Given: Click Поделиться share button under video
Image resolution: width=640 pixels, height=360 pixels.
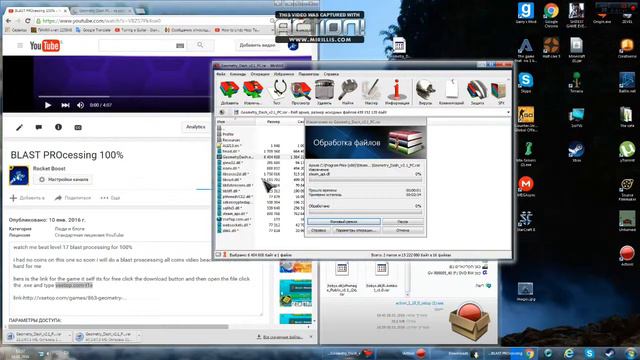Looking at the screenshot, I should pyautogui.click(x=73, y=198).
